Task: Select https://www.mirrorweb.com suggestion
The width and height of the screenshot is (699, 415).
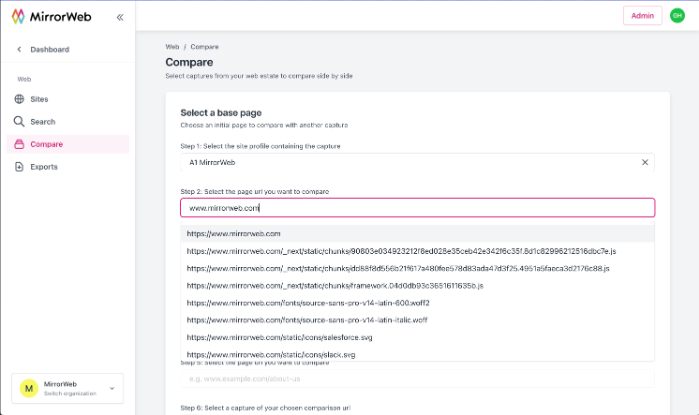Action: coord(417,234)
